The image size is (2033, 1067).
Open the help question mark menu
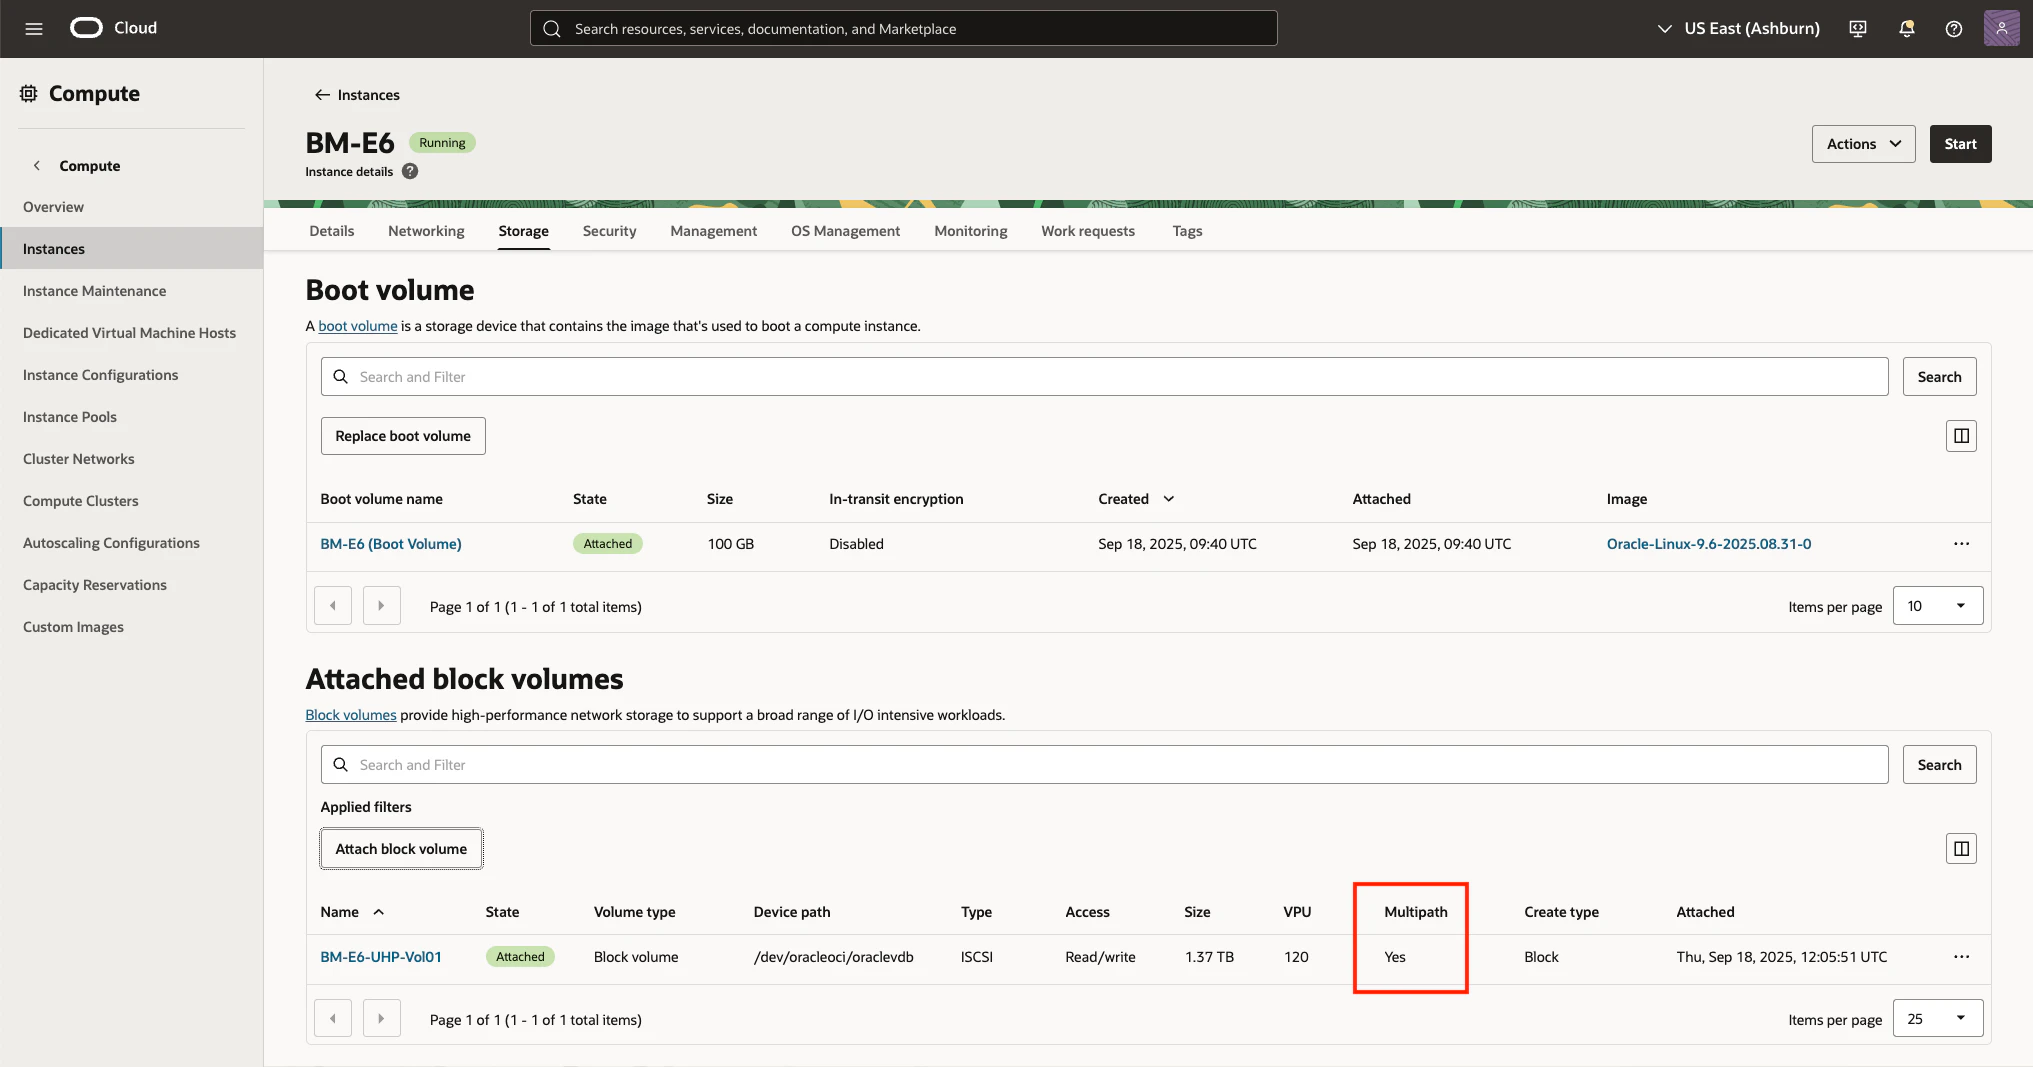coord(1954,28)
